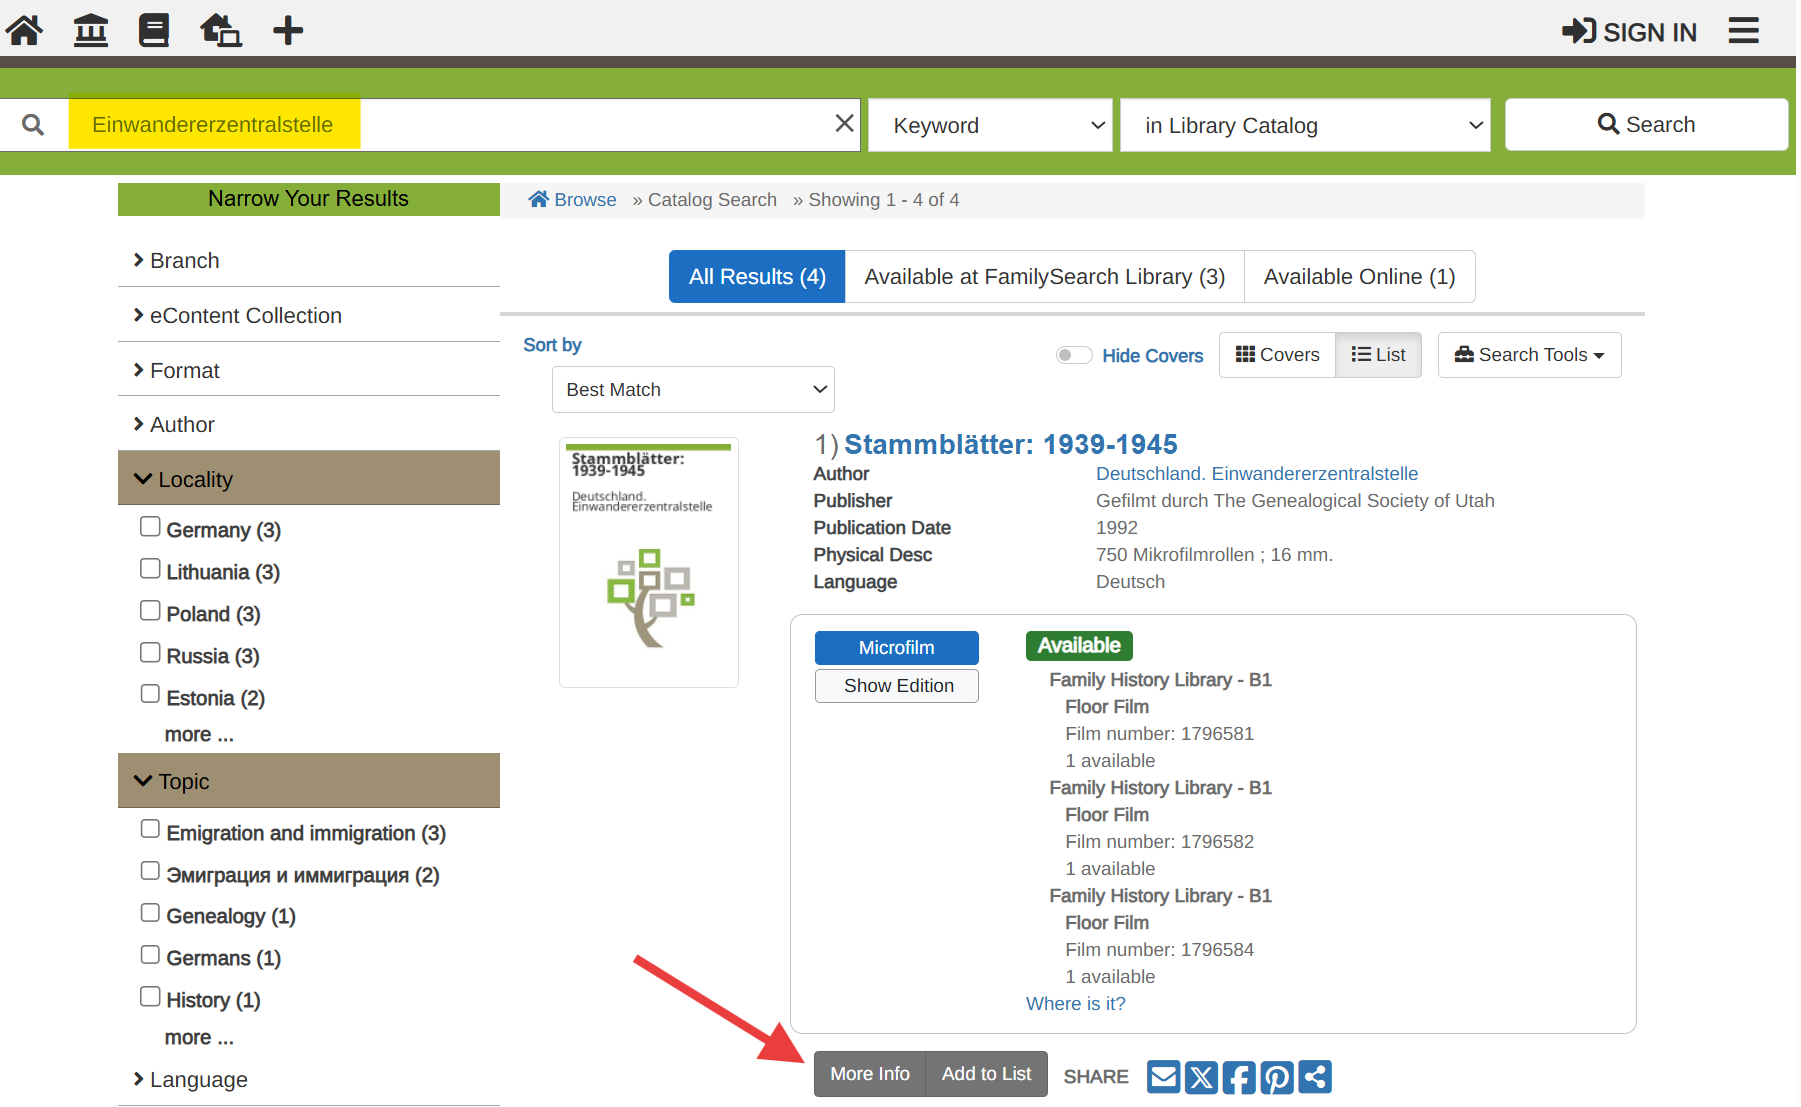1801x1107 pixels.
Task: Open the Best Match sort dropdown
Action: tap(693, 389)
